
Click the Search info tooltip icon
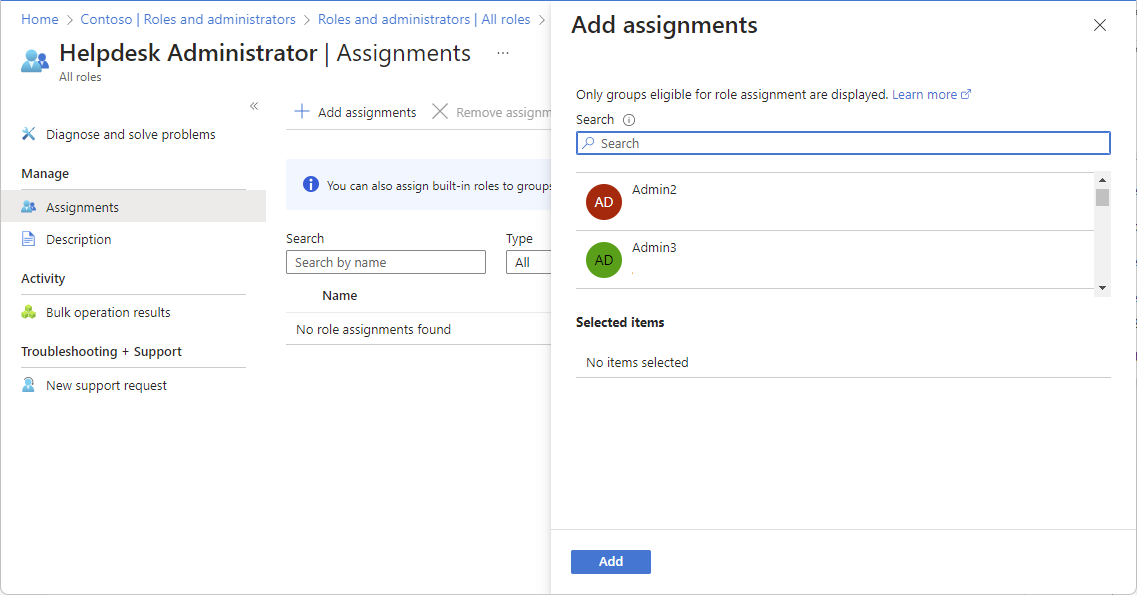[629, 120]
